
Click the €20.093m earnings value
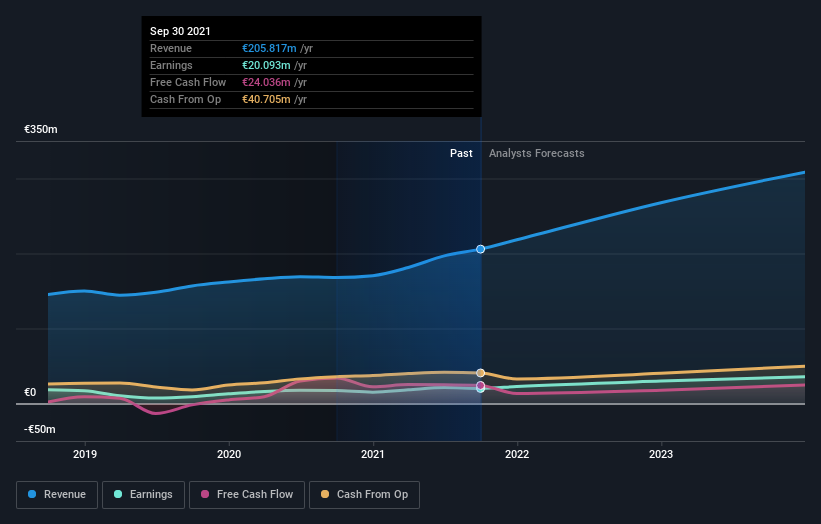(x=266, y=65)
